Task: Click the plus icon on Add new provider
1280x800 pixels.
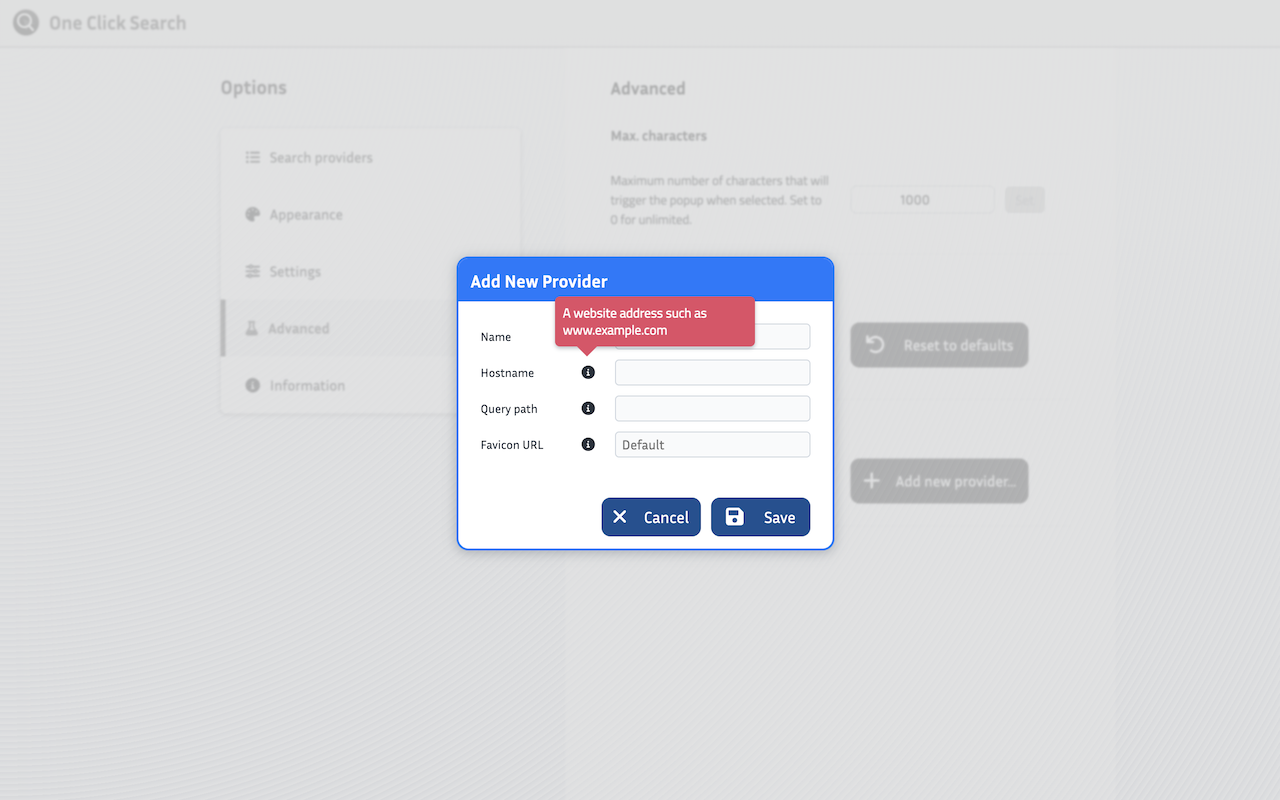Action: coord(872,481)
